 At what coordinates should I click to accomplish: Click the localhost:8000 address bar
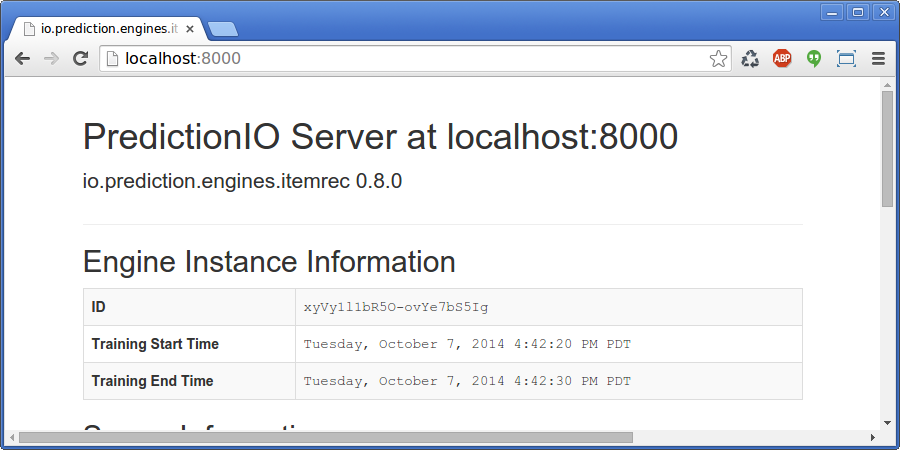tap(400, 59)
